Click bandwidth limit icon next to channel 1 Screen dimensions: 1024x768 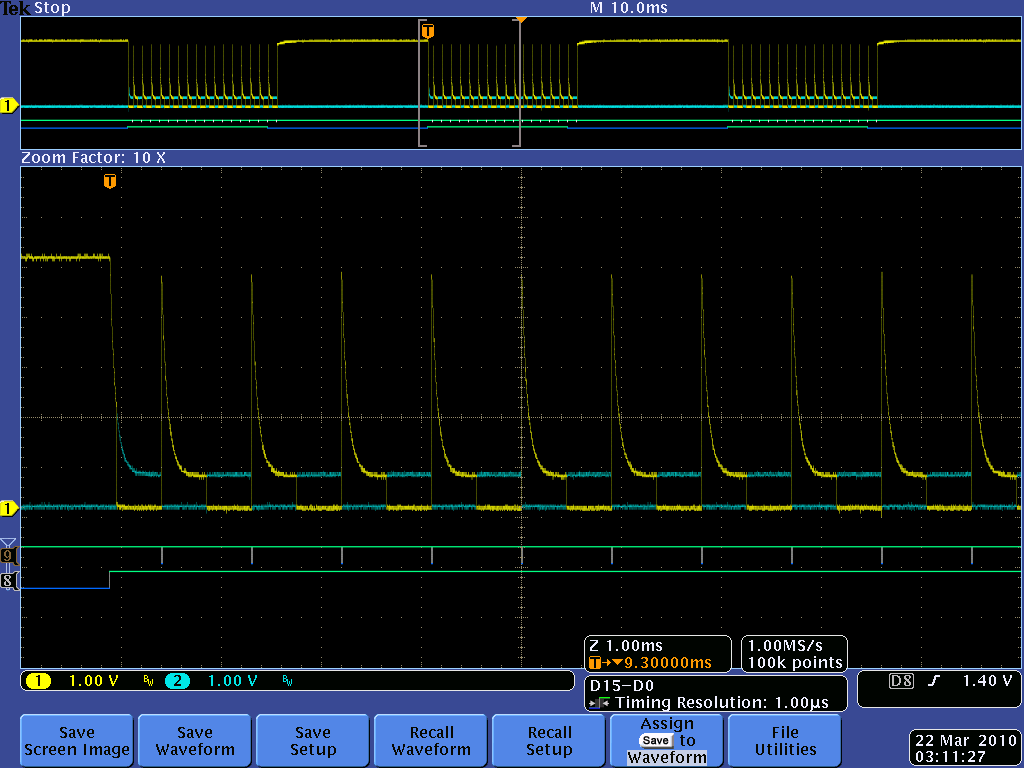148,681
